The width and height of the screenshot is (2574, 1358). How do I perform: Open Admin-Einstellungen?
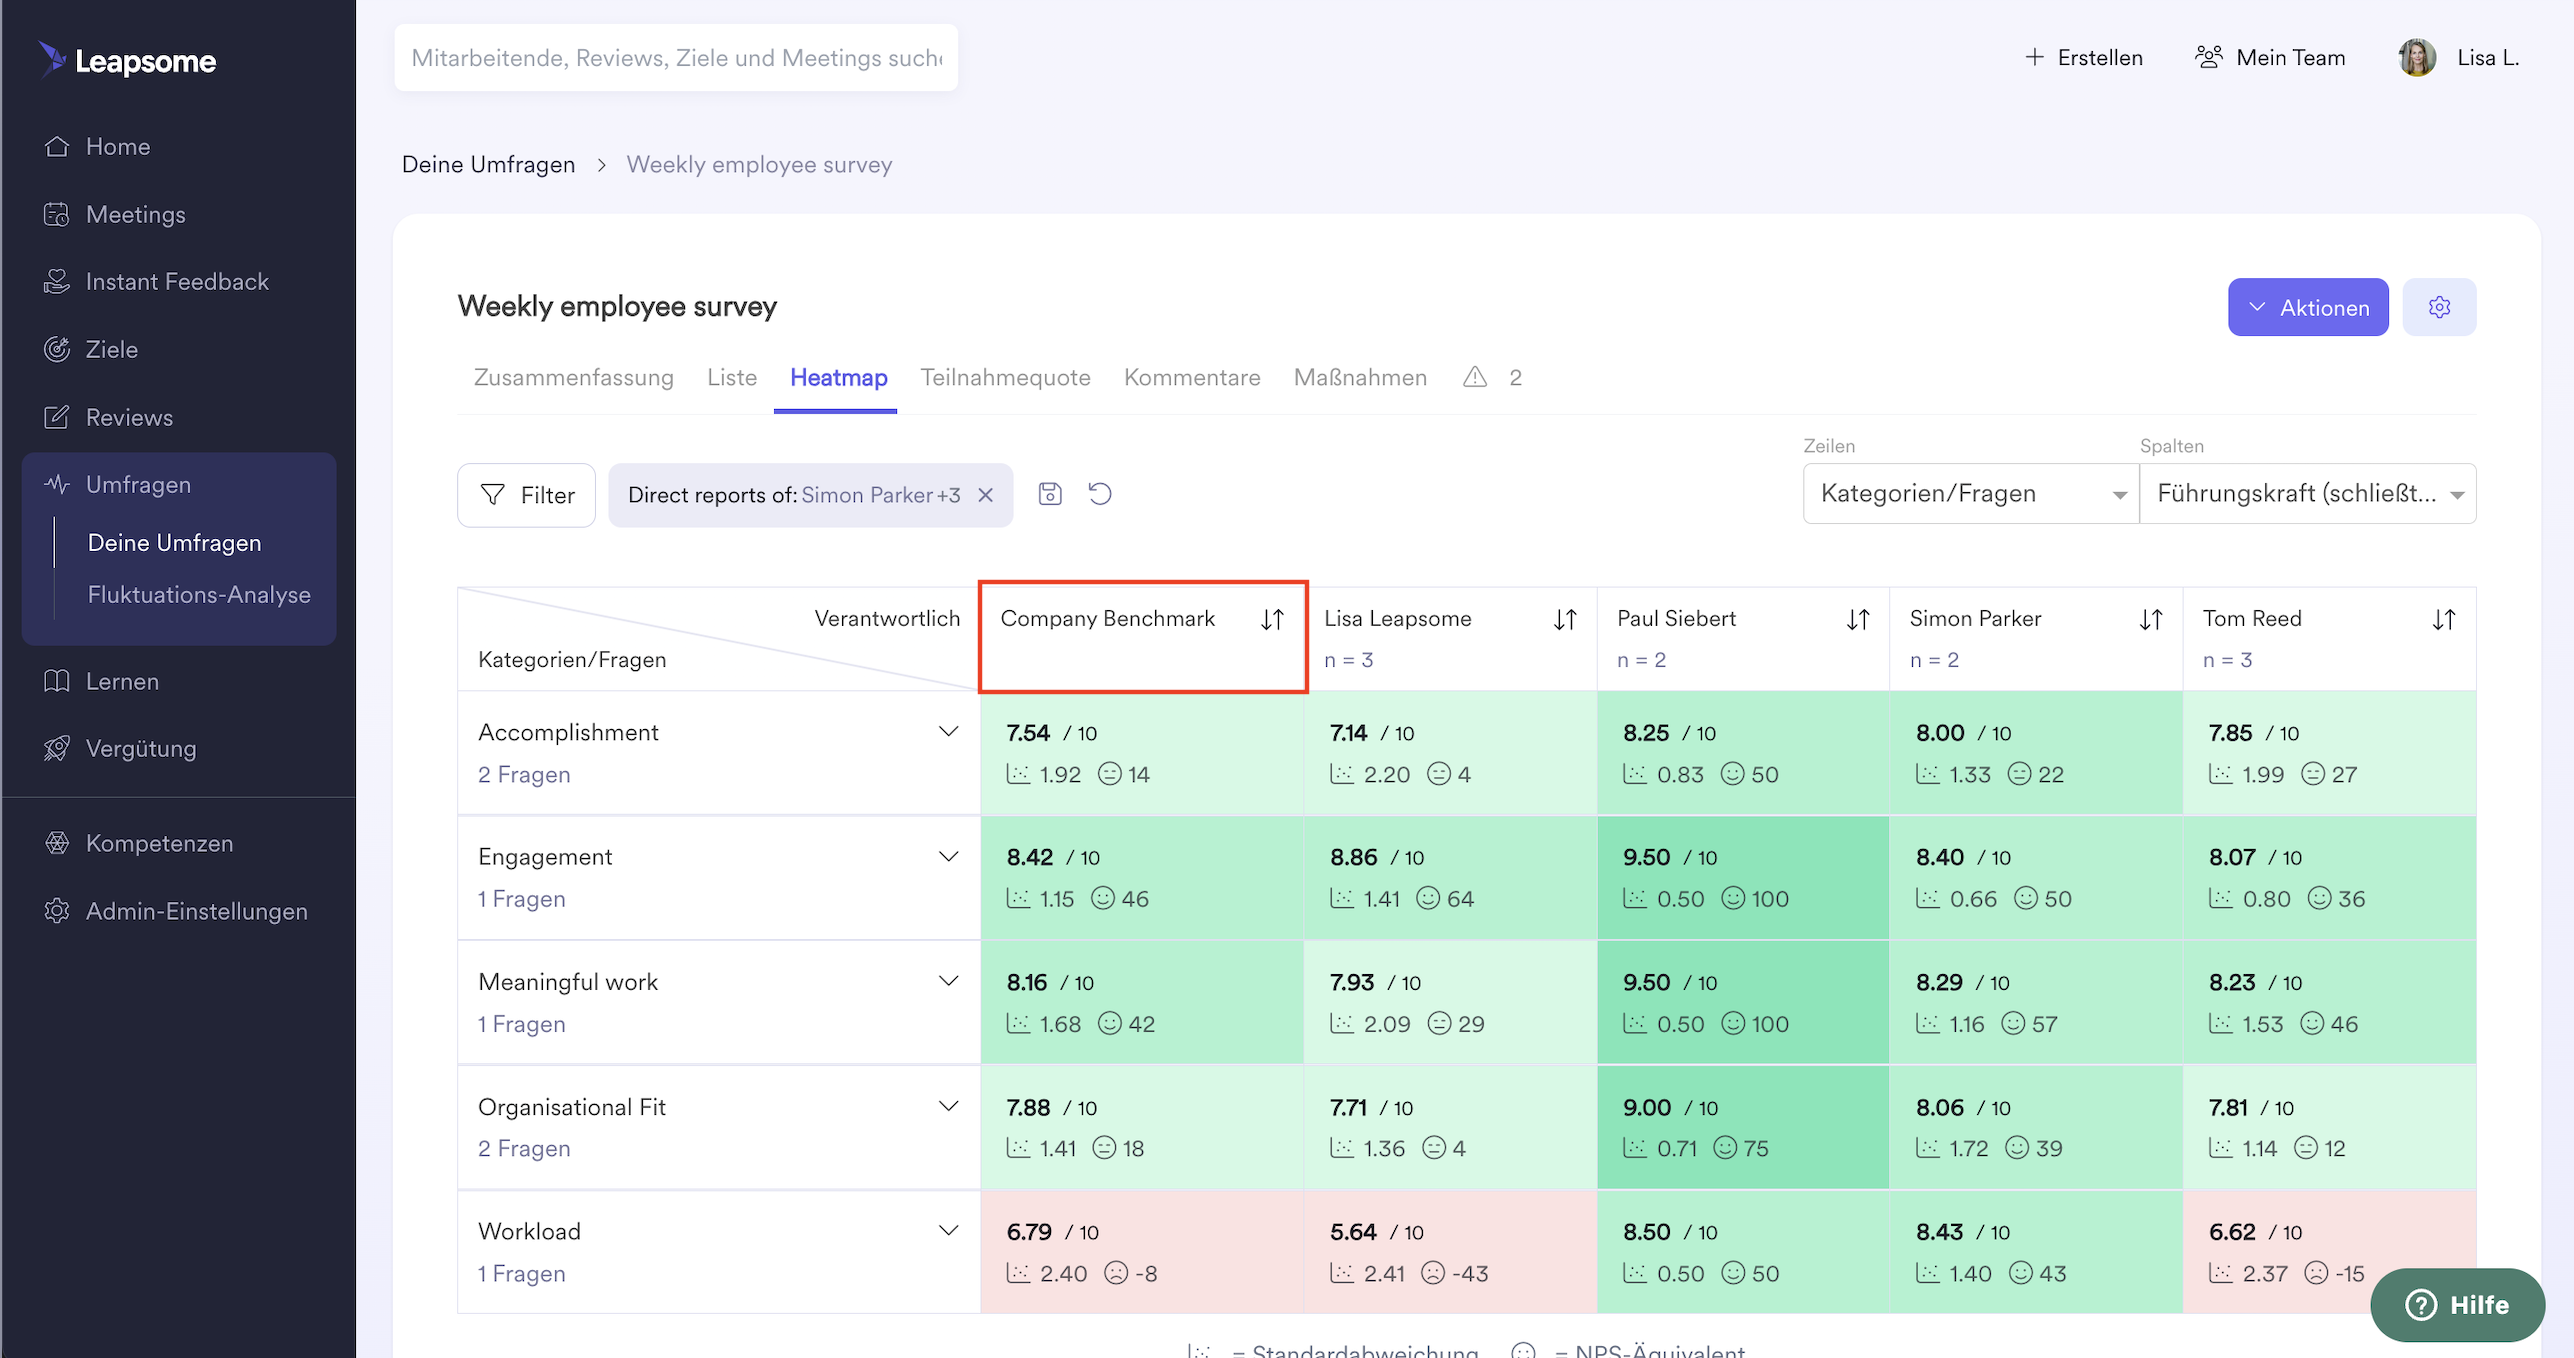[175, 911]
